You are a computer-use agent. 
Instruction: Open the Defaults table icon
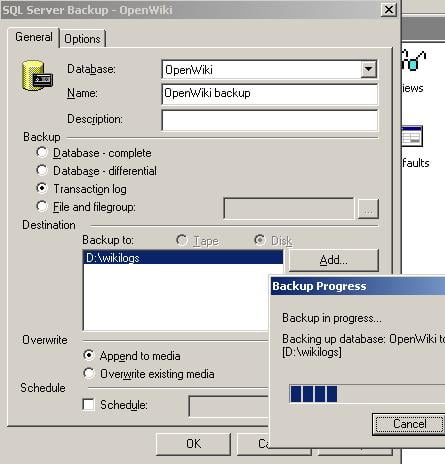pos(412,136)
